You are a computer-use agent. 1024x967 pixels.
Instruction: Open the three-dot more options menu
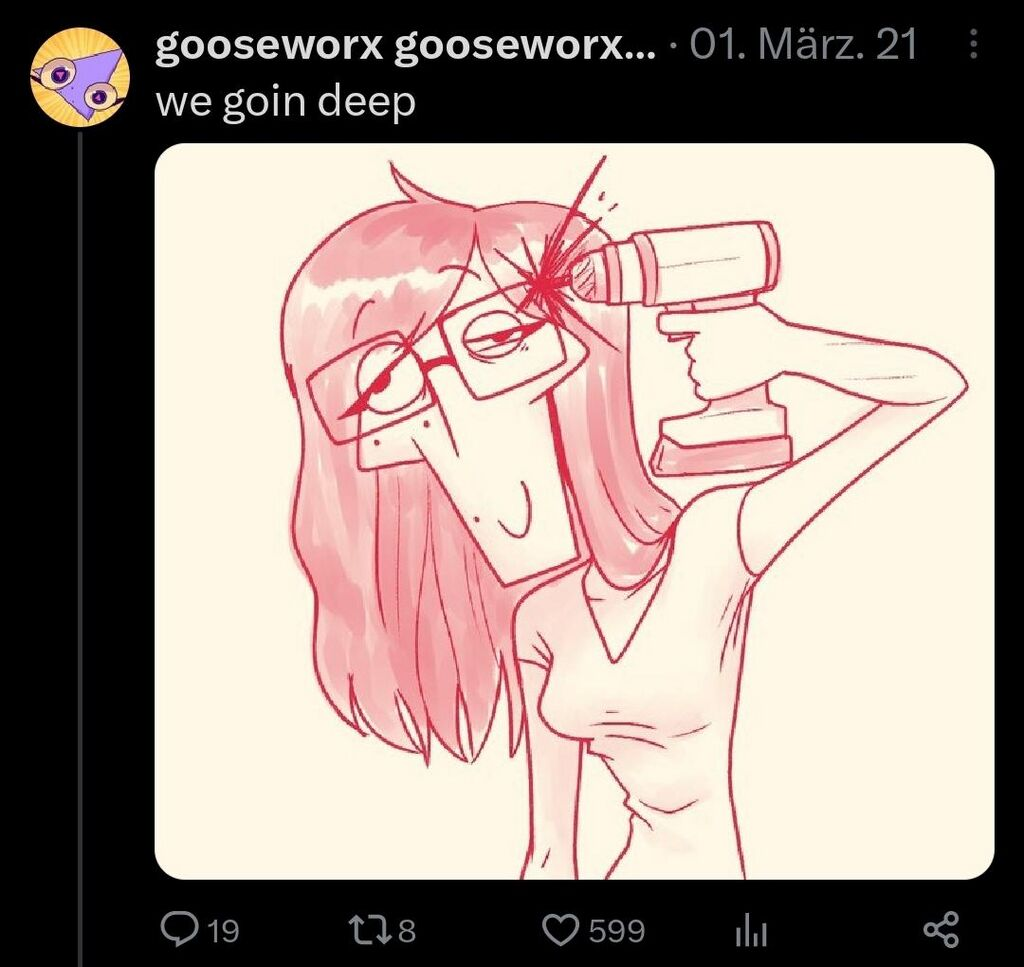(x=973, y=44)
